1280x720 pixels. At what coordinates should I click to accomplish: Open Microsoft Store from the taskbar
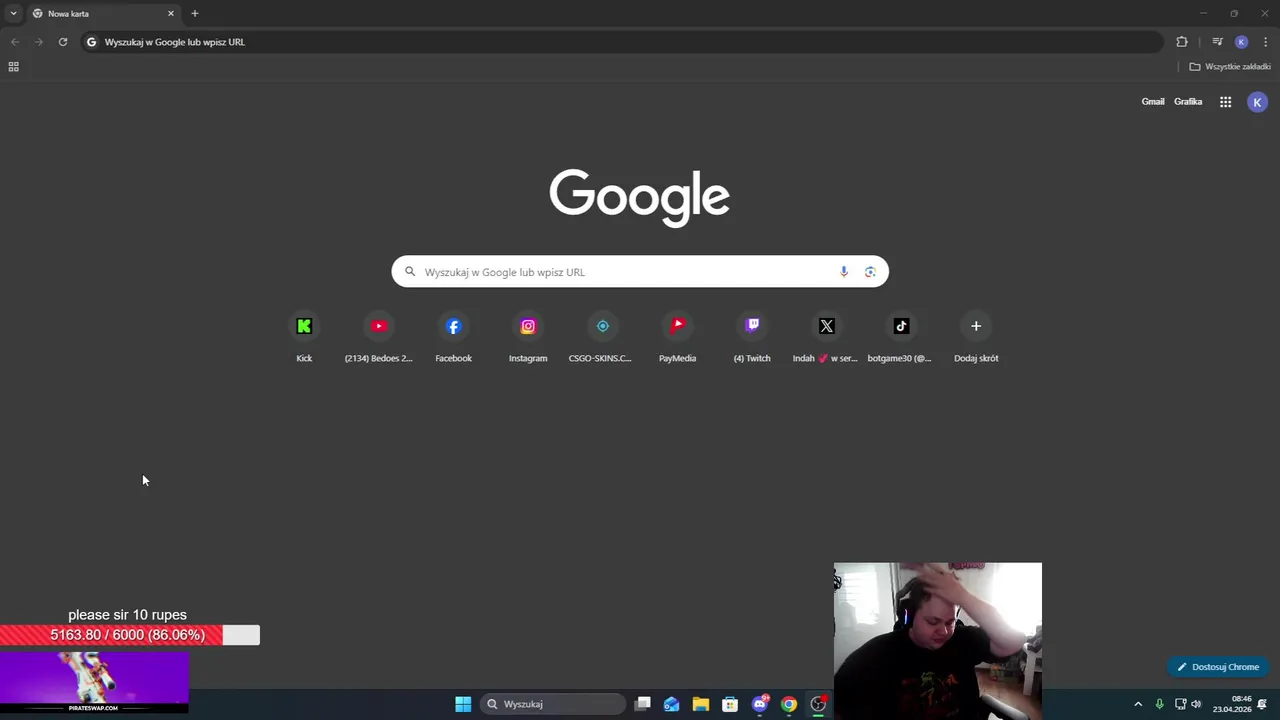(x=730, y=704)
